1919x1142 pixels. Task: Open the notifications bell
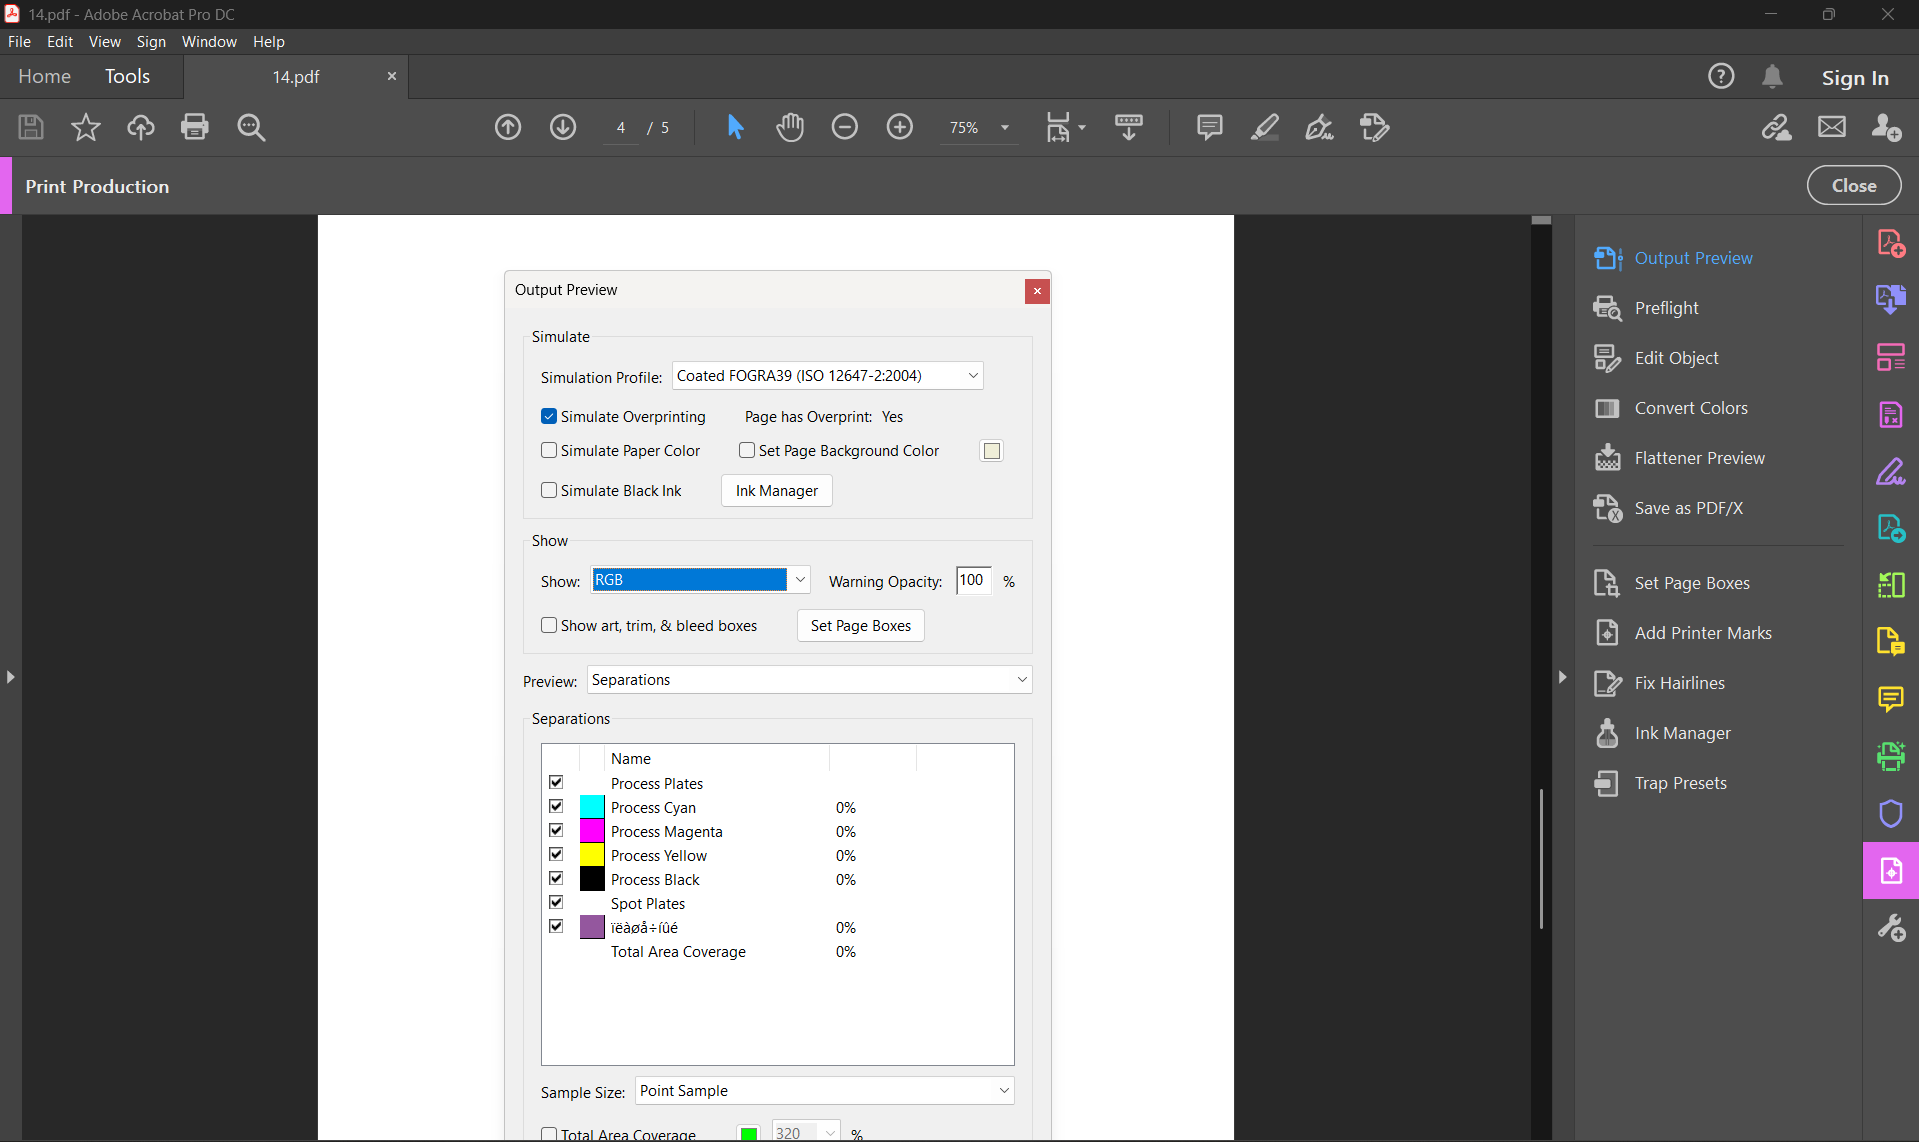(x=1772, y=76)
